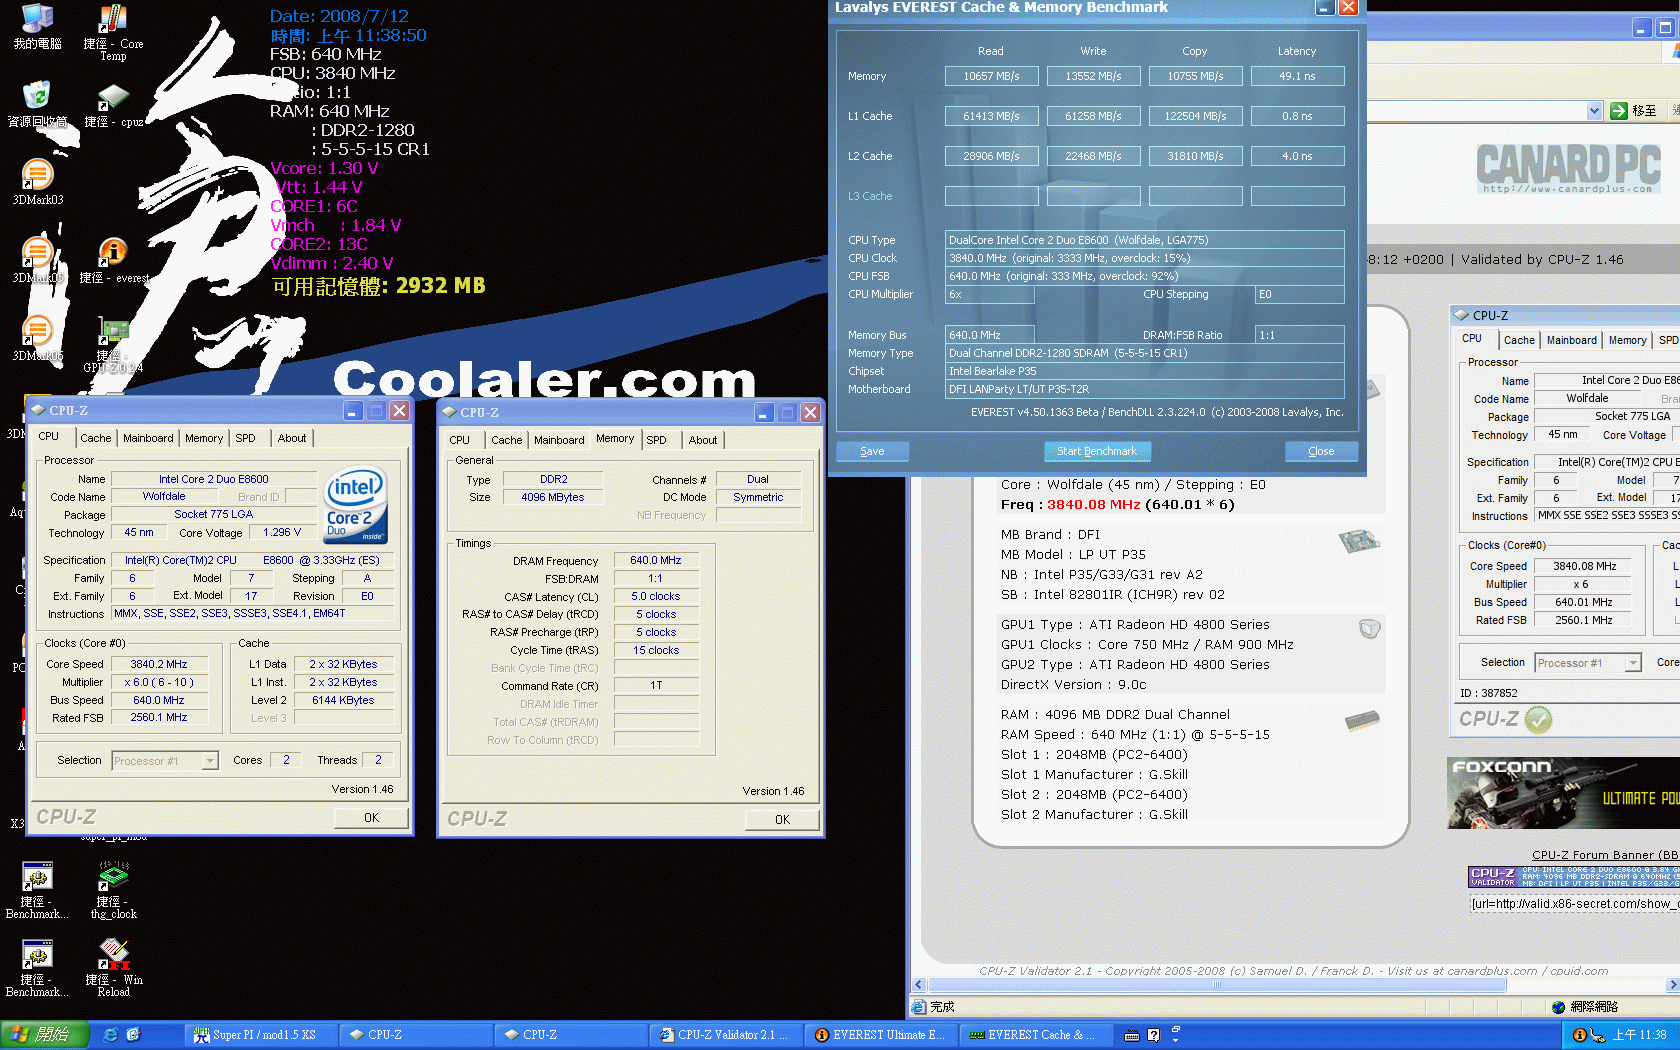Screen dimensions: 1680x1050
Task: Click L2 Cache Write value 22468 MB/s
Action: tap(1093, 156)
